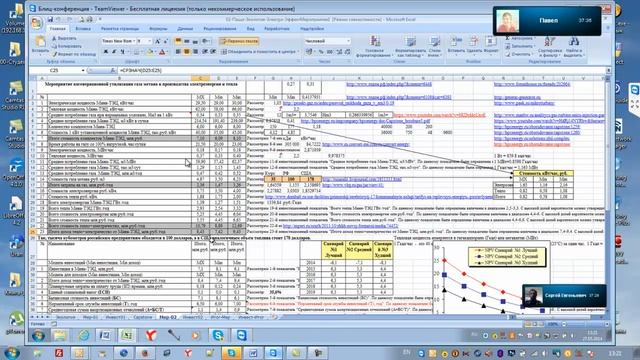Switch to the Данные tab
This screenshot has height=360, width=640.
click(185, 29)
